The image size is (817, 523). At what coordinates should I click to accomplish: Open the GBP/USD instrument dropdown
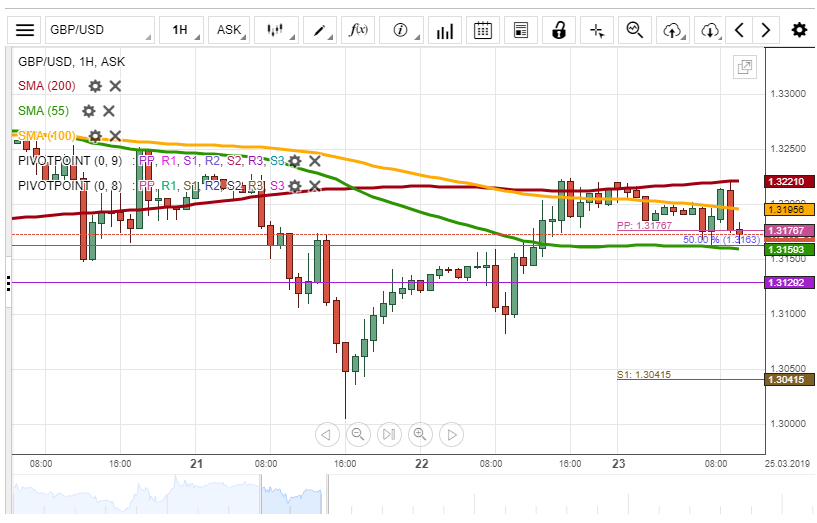100,30
